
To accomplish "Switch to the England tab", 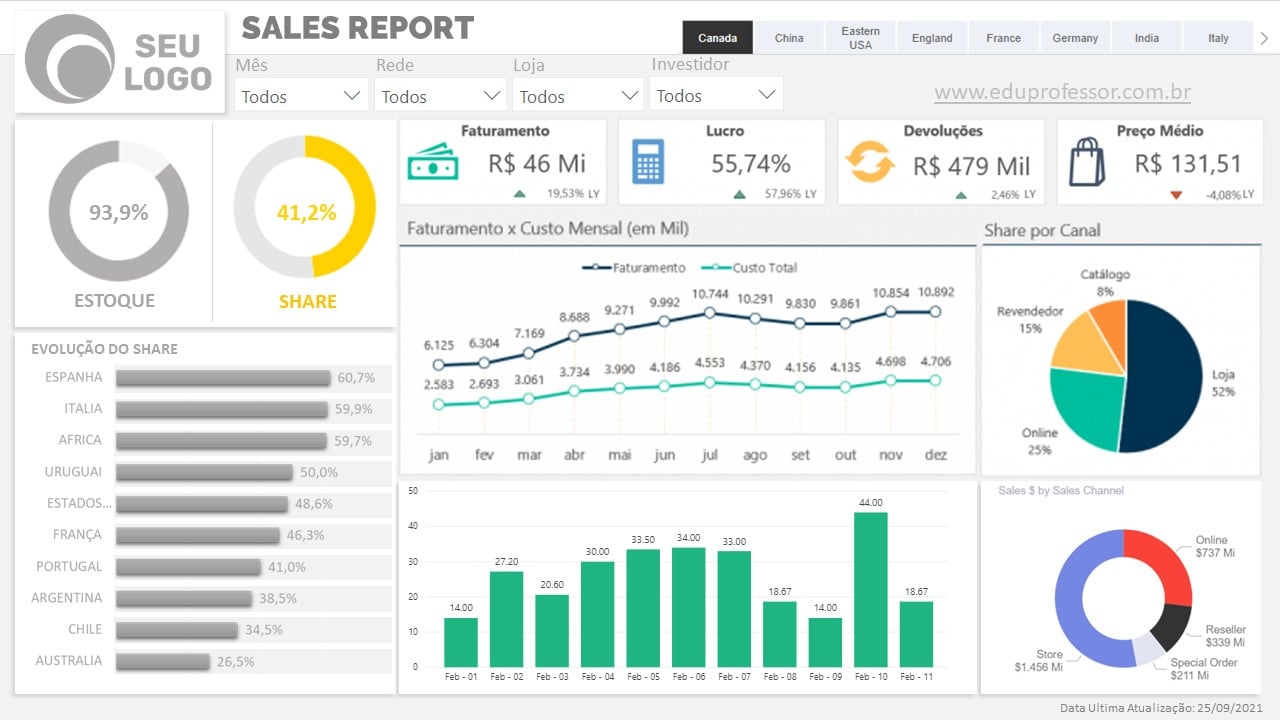I will pyautogui.click(x=932, y=38).
